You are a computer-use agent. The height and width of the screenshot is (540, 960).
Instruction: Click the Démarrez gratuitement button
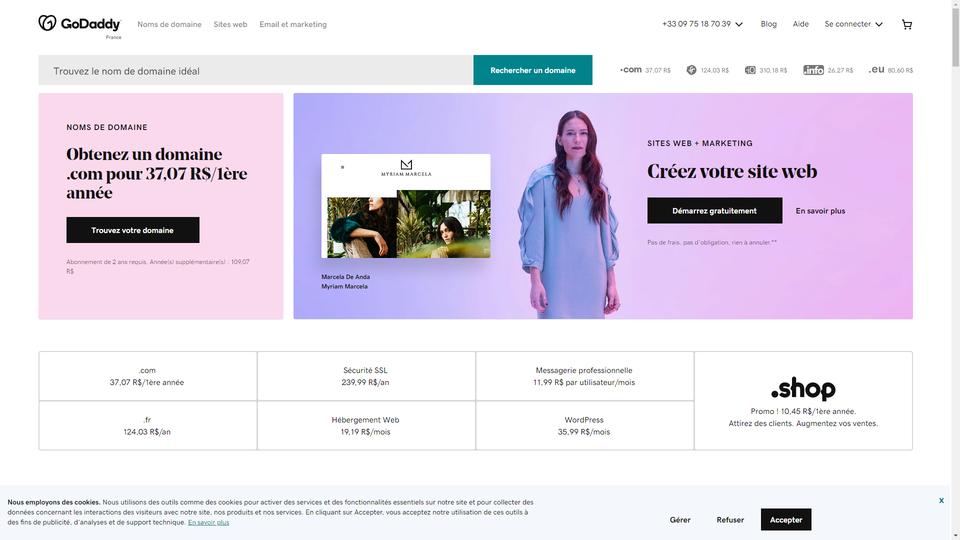[x=714, y=211]
